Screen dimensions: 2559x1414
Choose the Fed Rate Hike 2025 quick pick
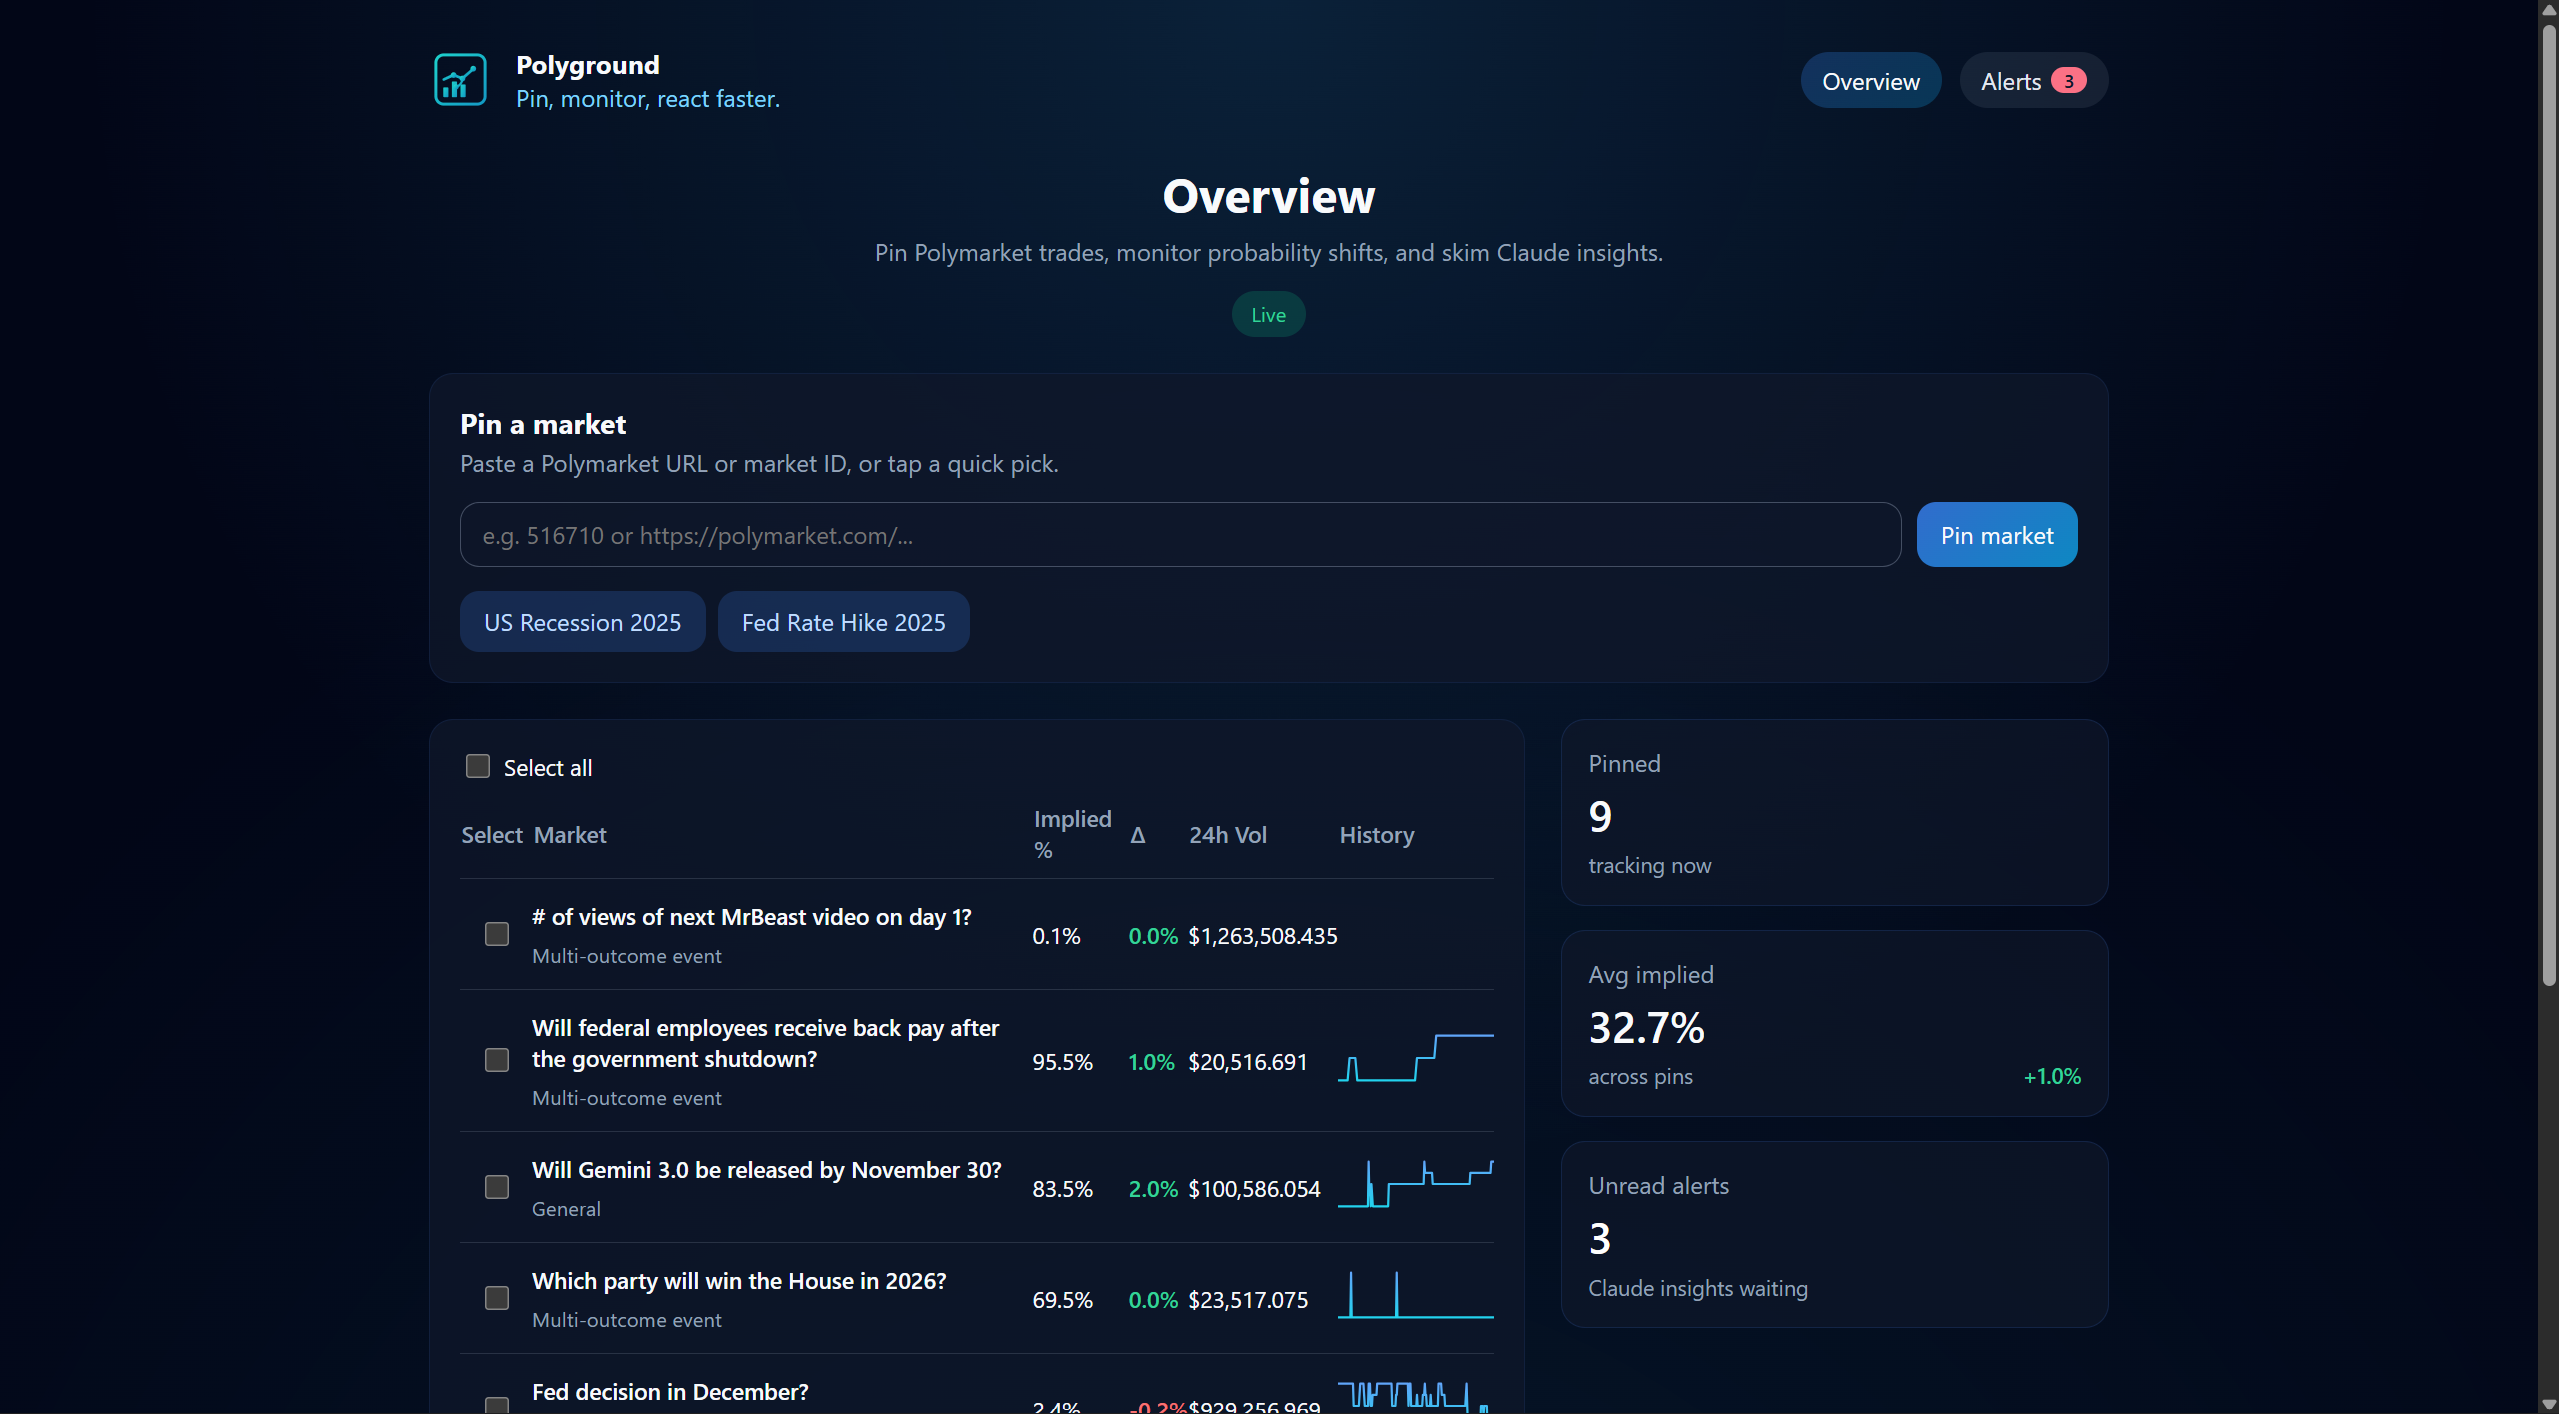click(x=843, y=622)
